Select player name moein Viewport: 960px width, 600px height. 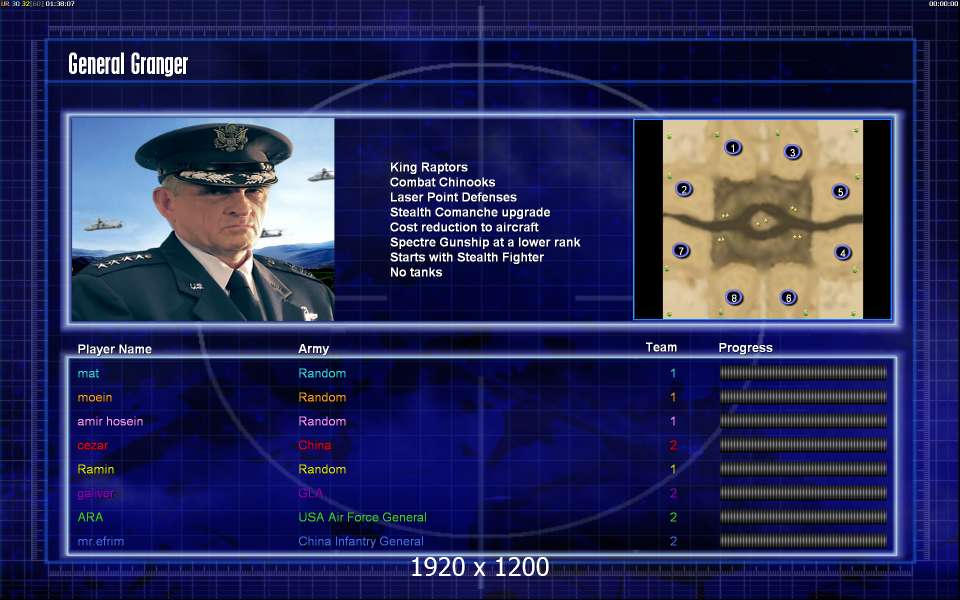click(95, 397)
